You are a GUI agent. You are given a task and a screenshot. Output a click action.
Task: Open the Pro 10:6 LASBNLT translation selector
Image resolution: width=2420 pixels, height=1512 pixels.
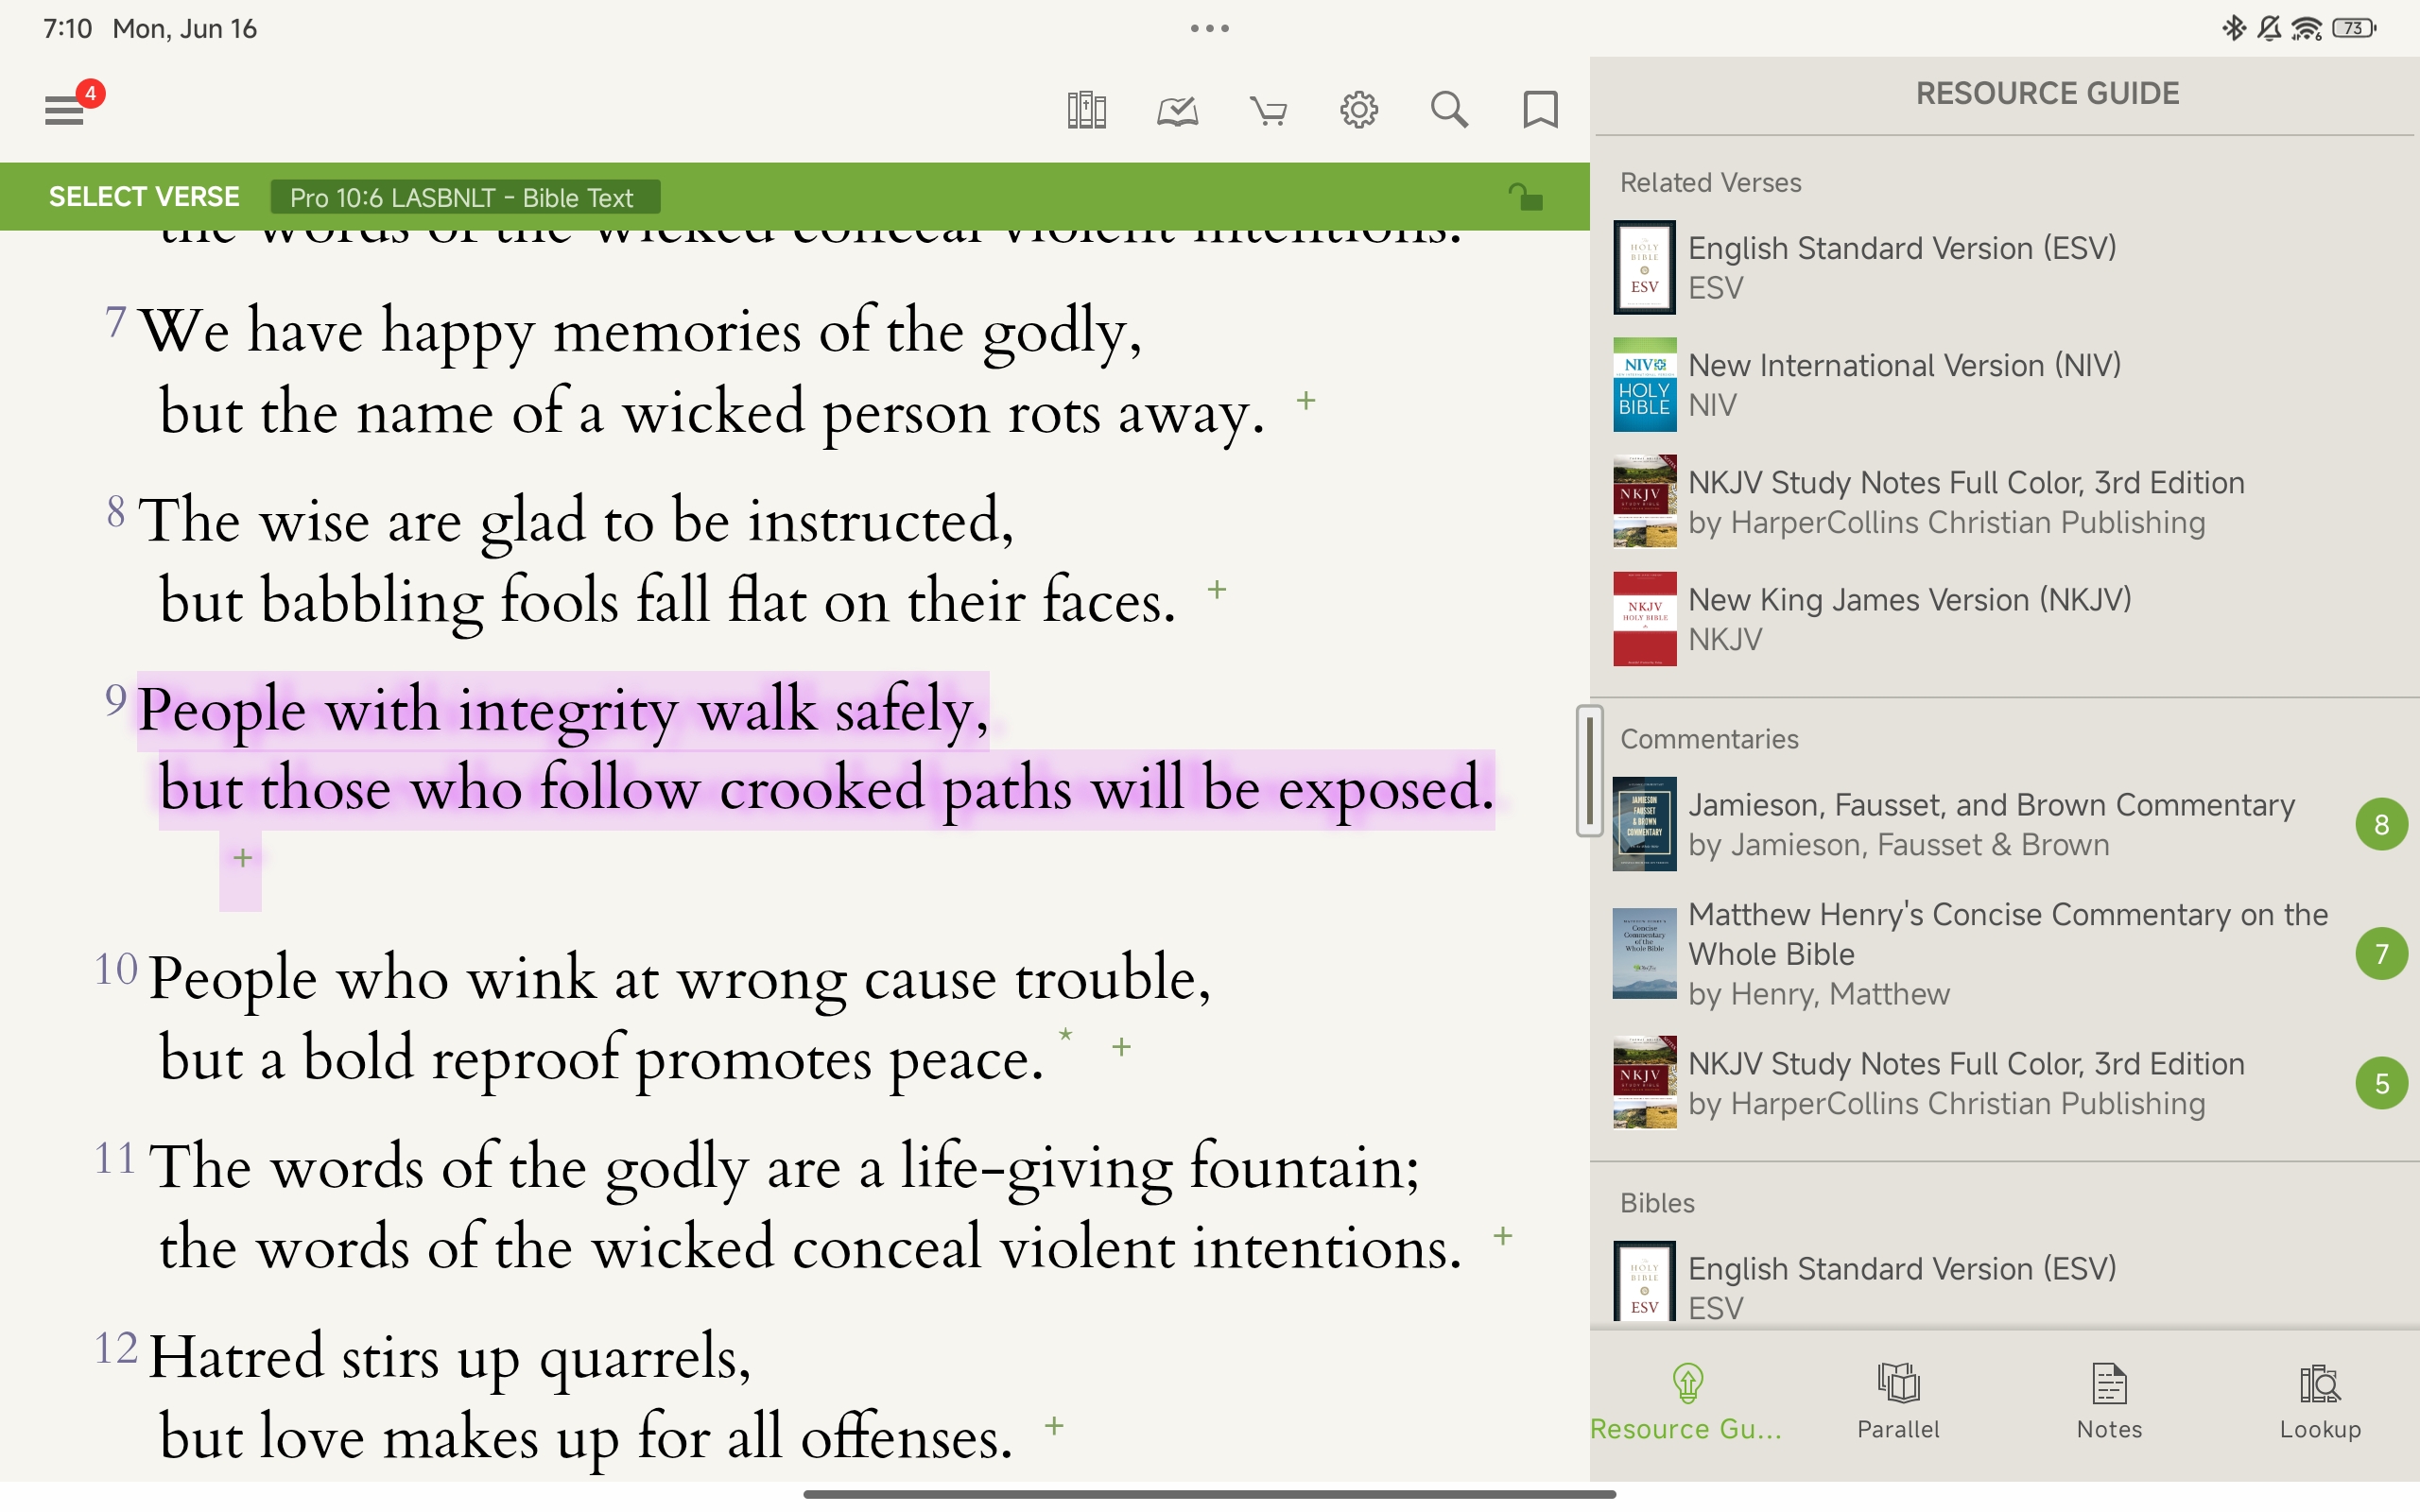466,196
